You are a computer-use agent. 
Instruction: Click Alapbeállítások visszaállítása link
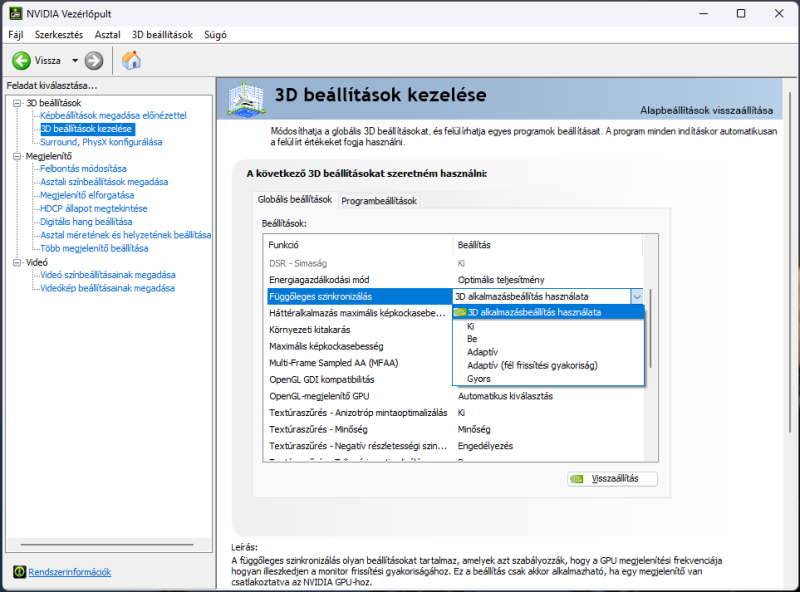coord(706,110)
